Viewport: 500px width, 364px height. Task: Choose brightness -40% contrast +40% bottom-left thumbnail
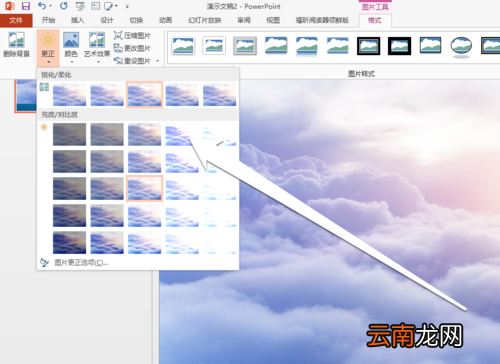(69, 243)
